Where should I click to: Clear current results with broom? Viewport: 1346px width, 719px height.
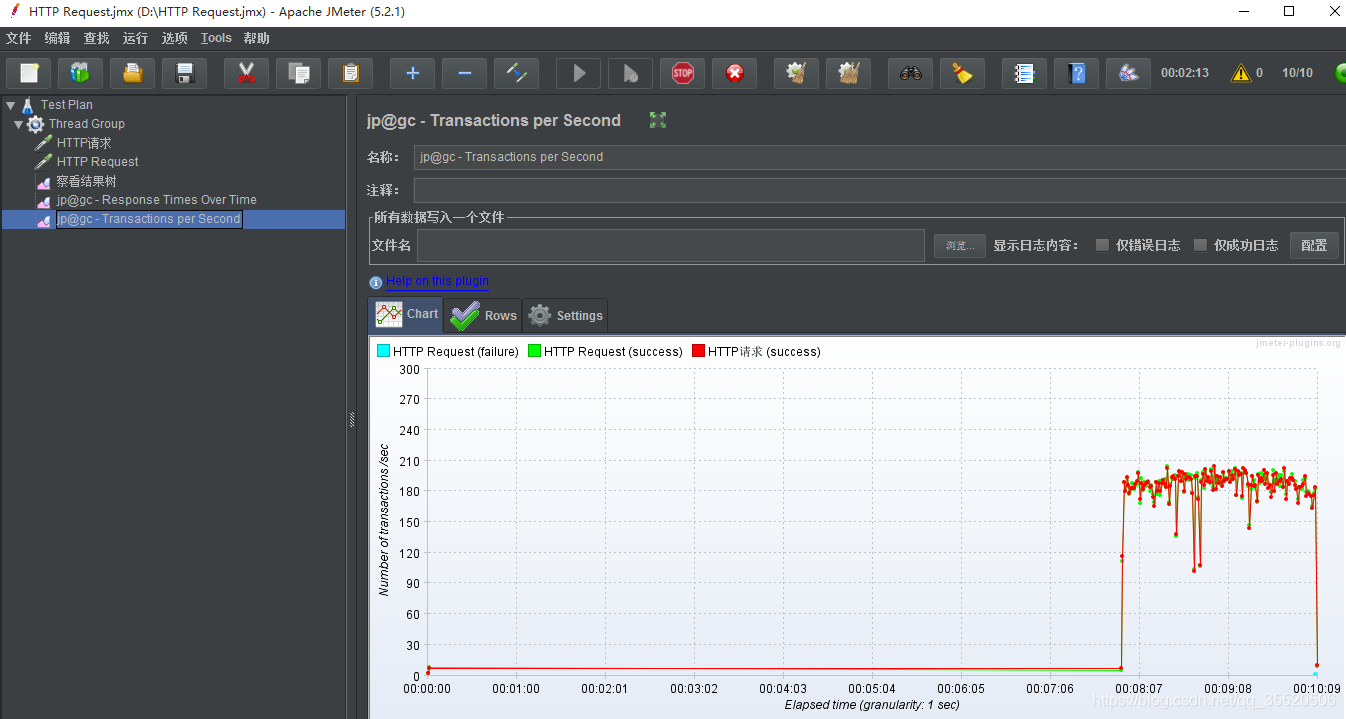pos(796,73)
